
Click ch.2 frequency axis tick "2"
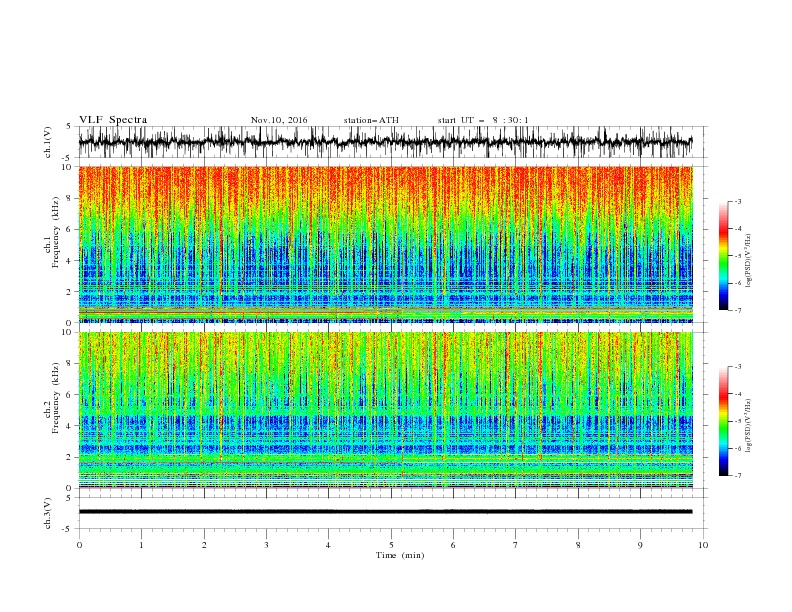click(x=70, y=457)
